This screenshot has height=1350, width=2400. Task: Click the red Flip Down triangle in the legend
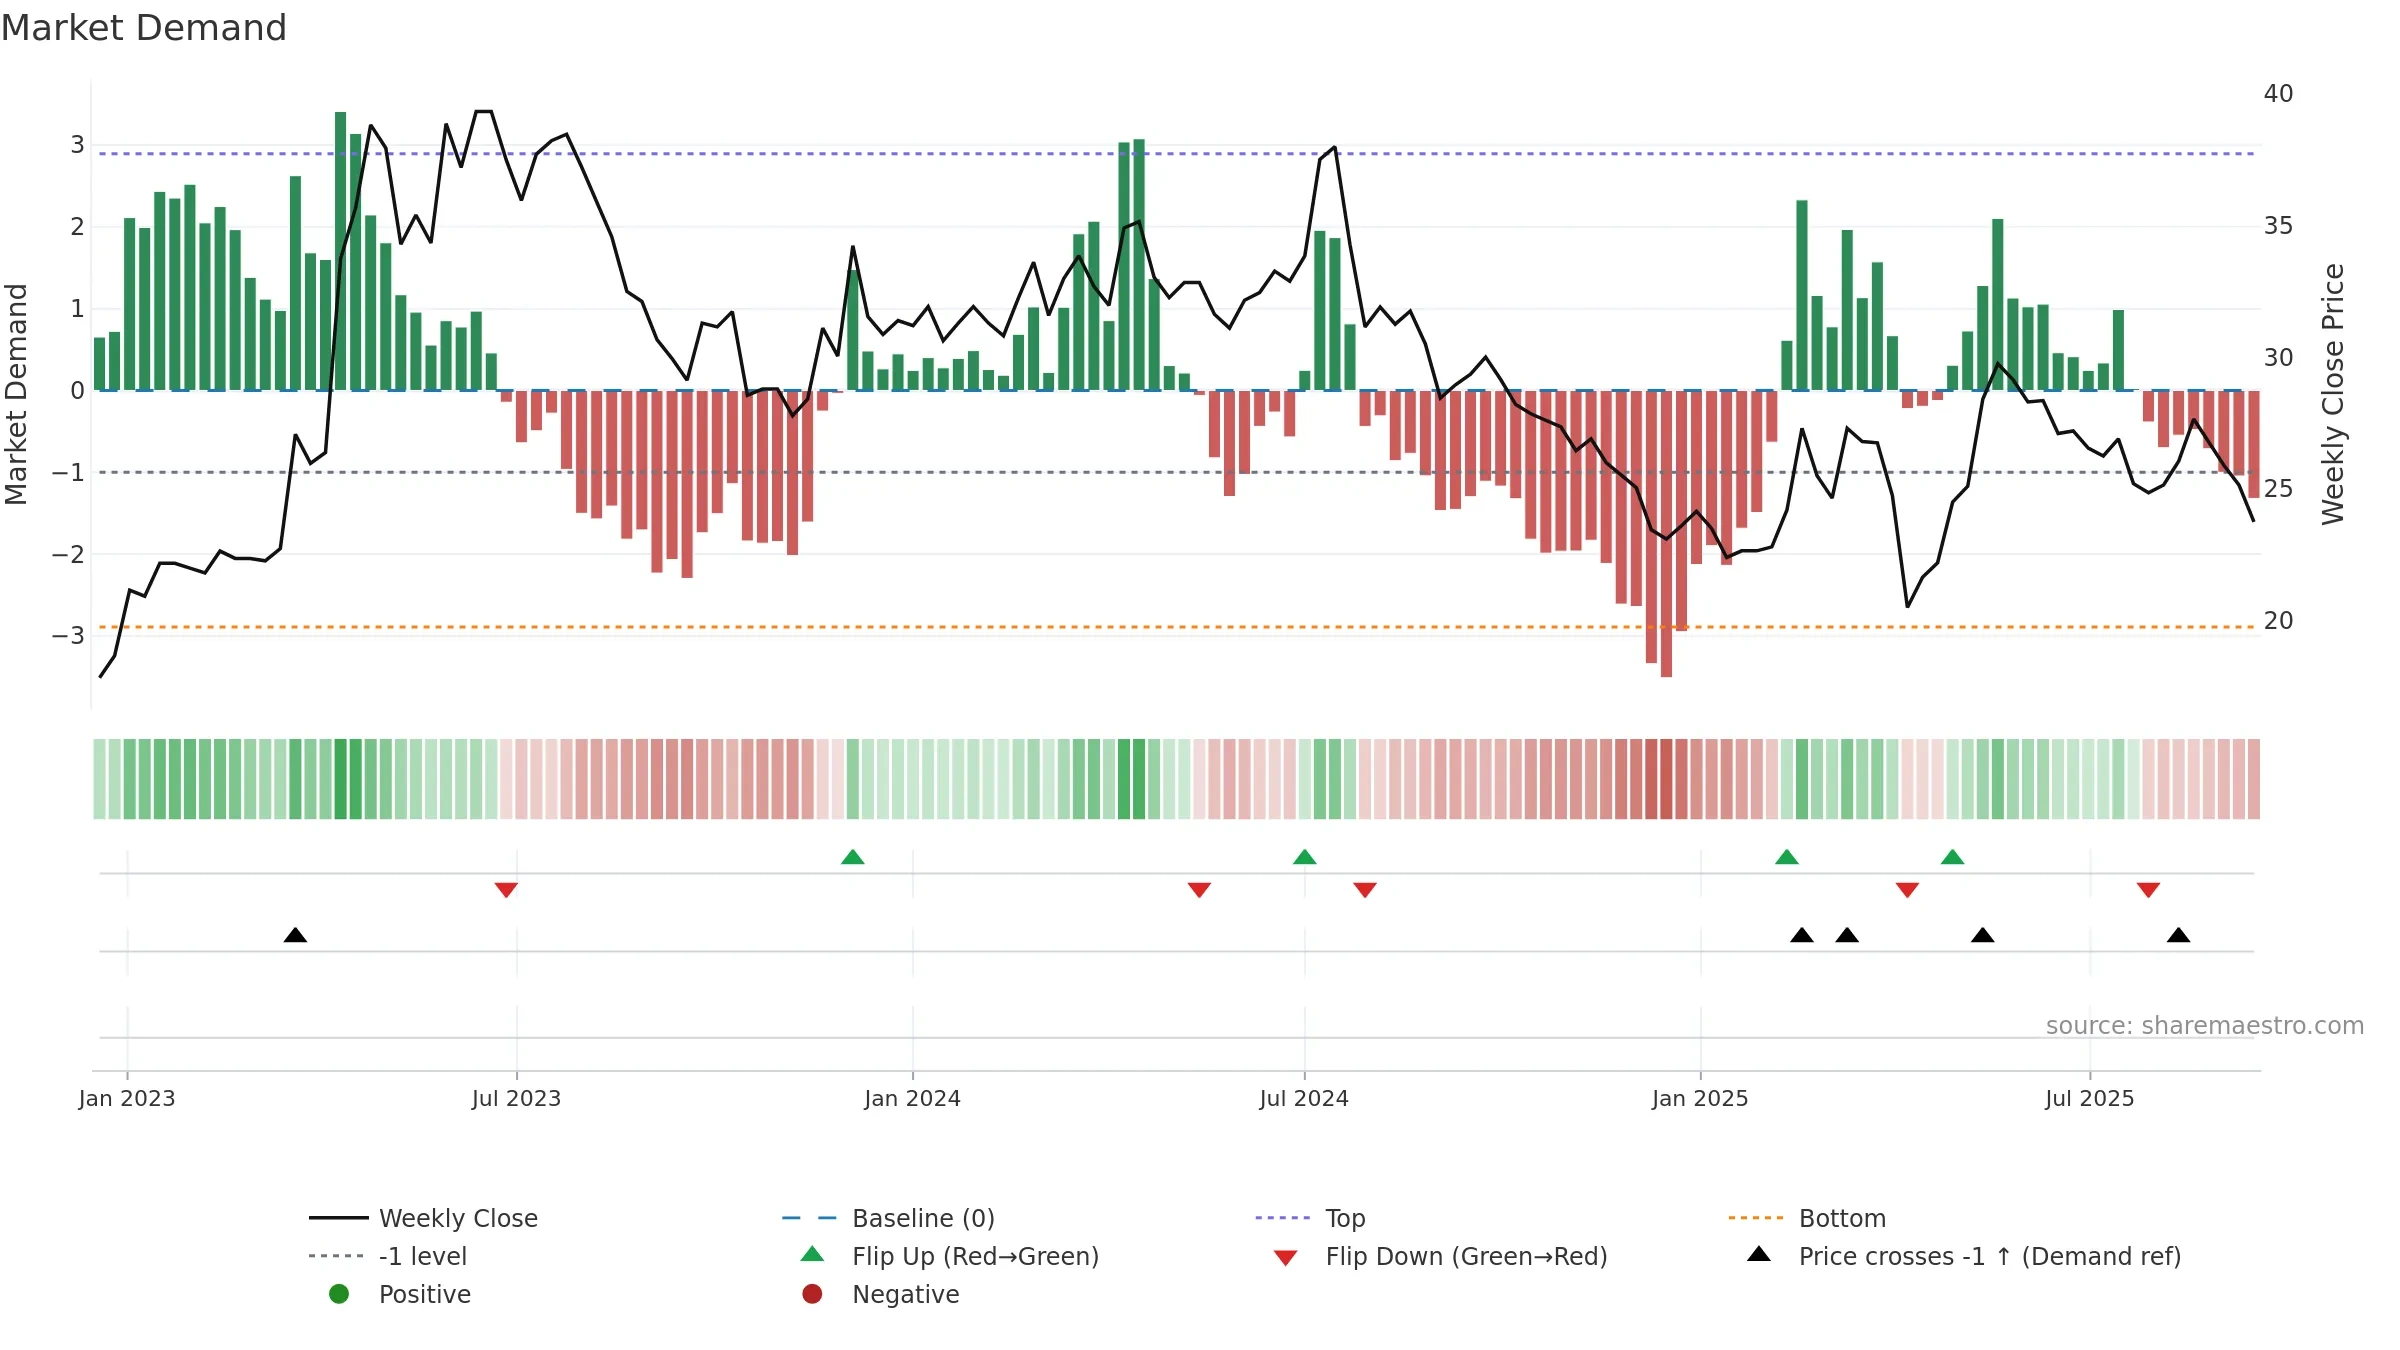point(1286,1258)
